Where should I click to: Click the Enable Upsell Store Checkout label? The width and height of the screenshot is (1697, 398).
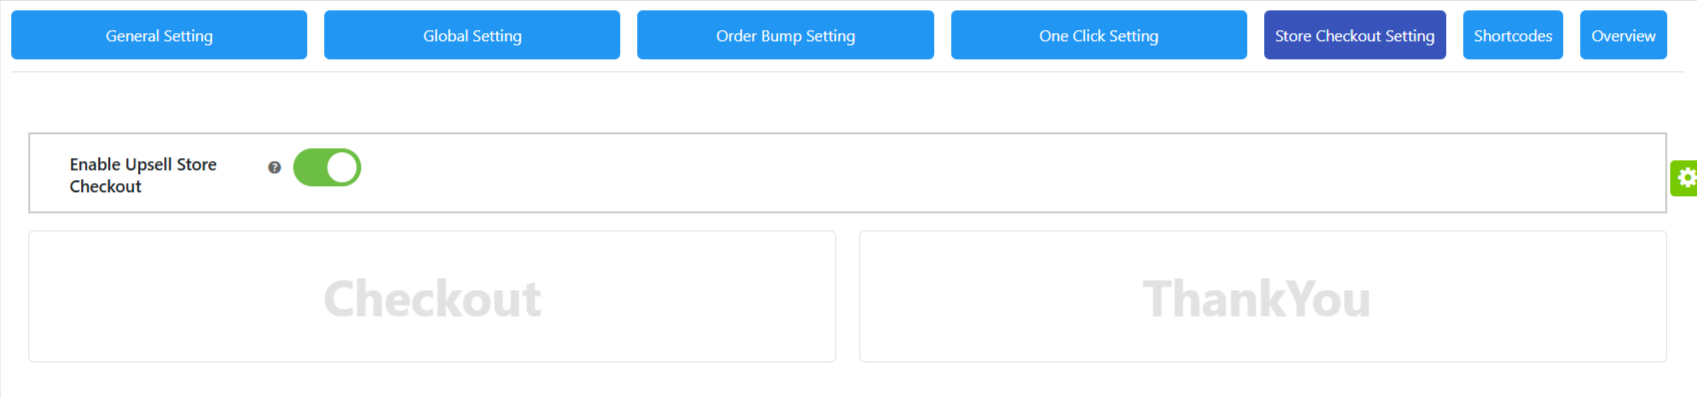click(143, 175)
